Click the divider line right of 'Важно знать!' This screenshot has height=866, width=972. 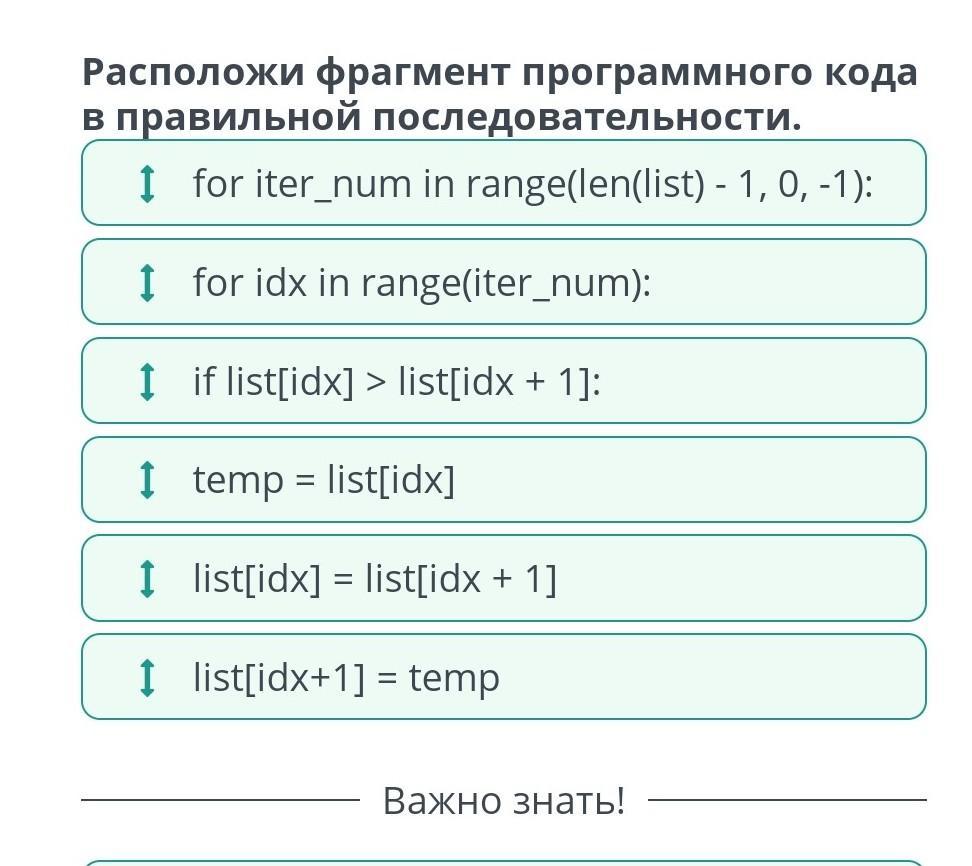787,800
